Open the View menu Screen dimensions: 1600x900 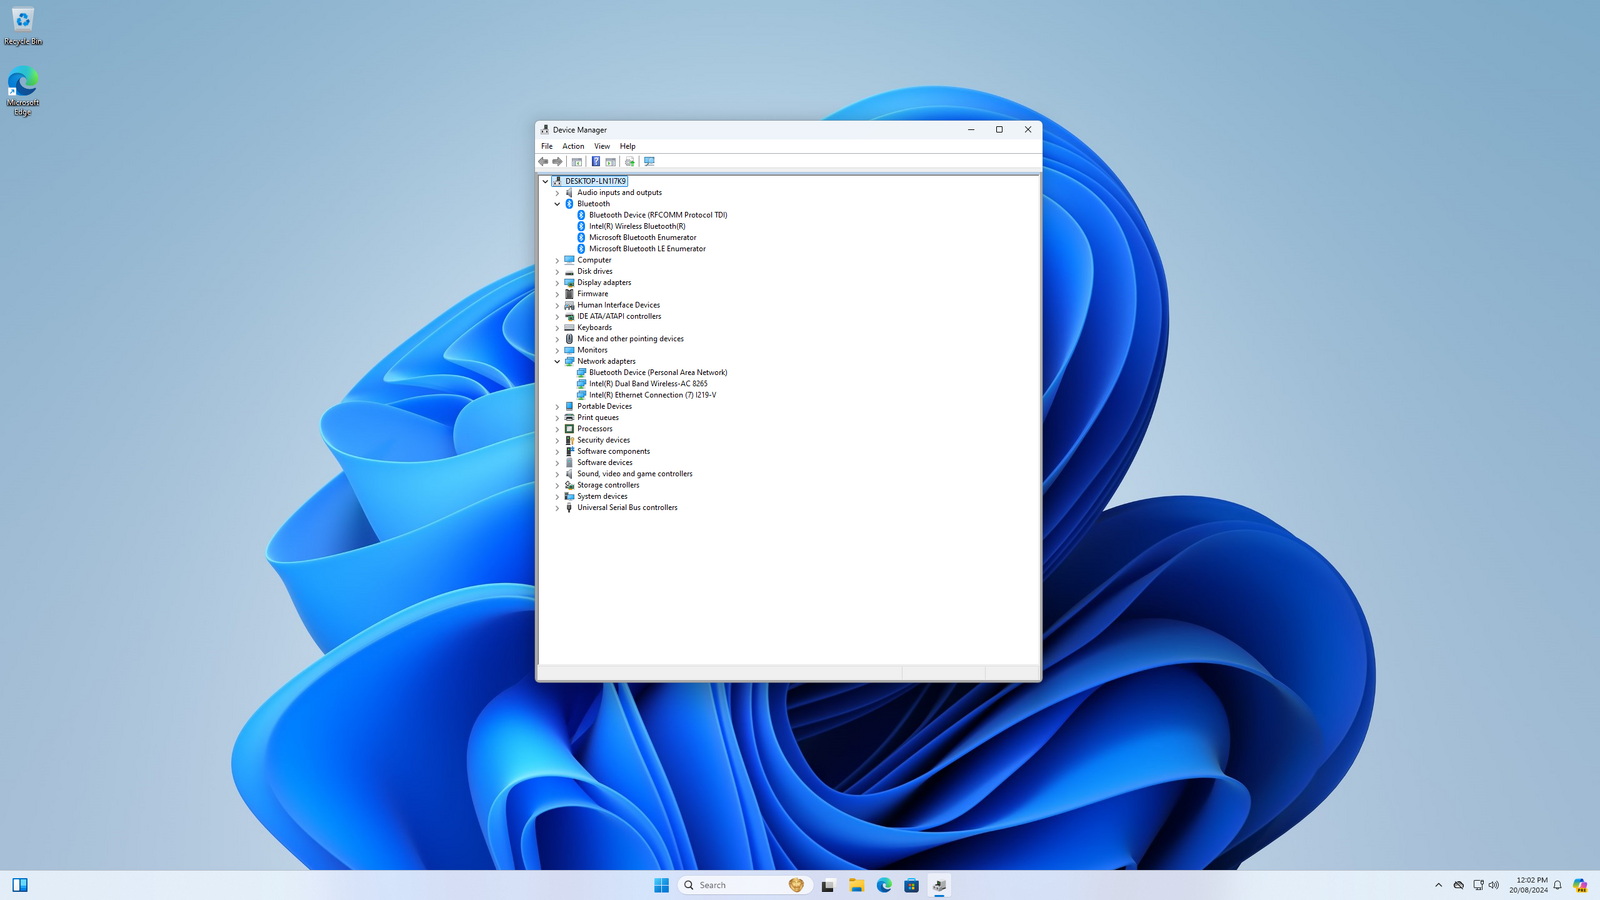602,146
